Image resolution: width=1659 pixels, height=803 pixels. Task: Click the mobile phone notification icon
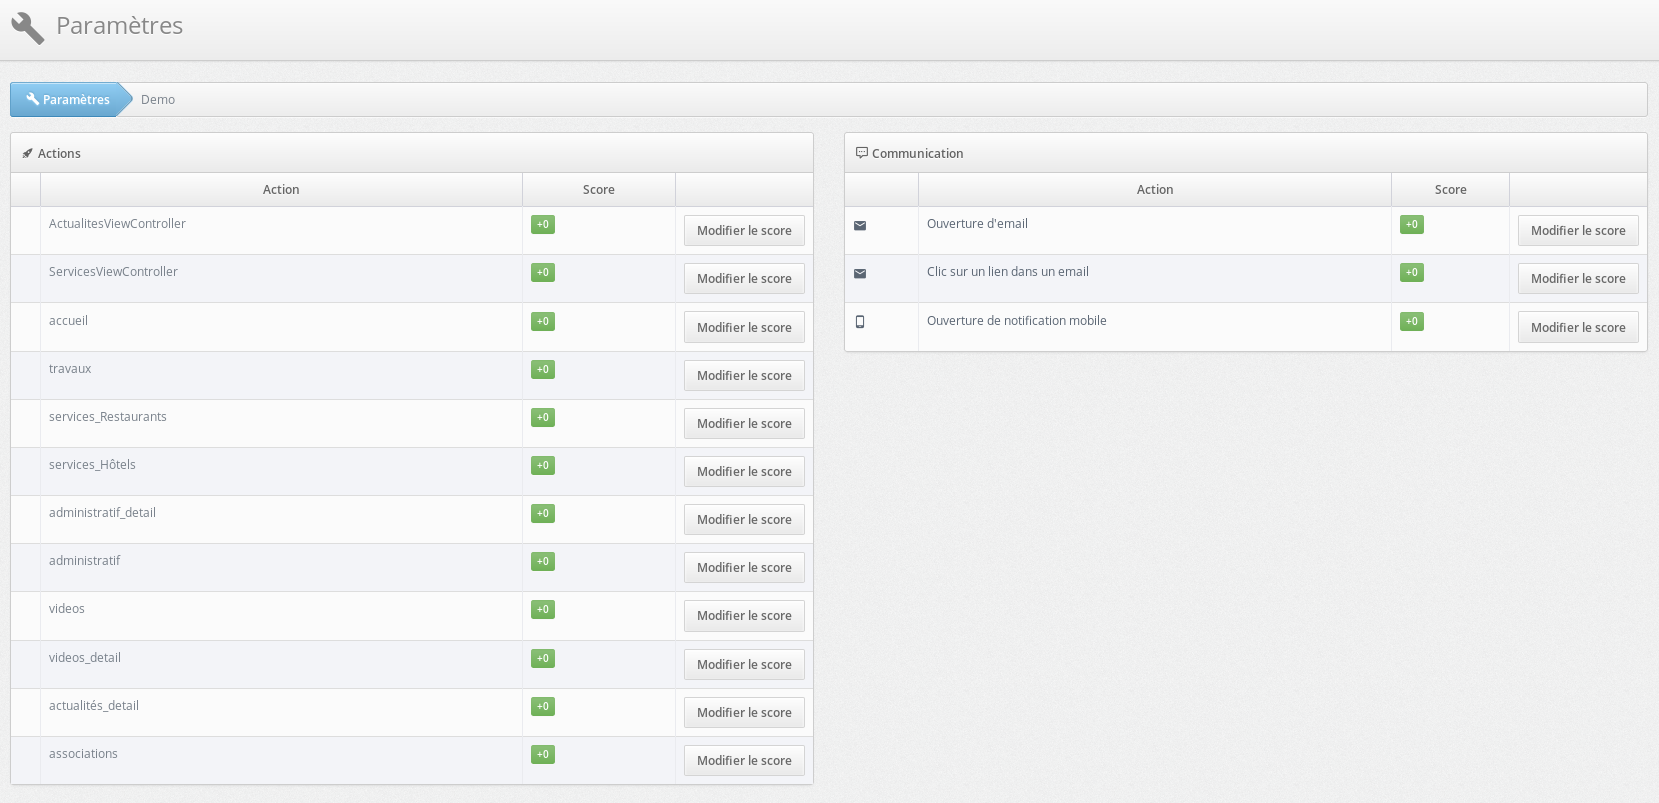(860, 322)
